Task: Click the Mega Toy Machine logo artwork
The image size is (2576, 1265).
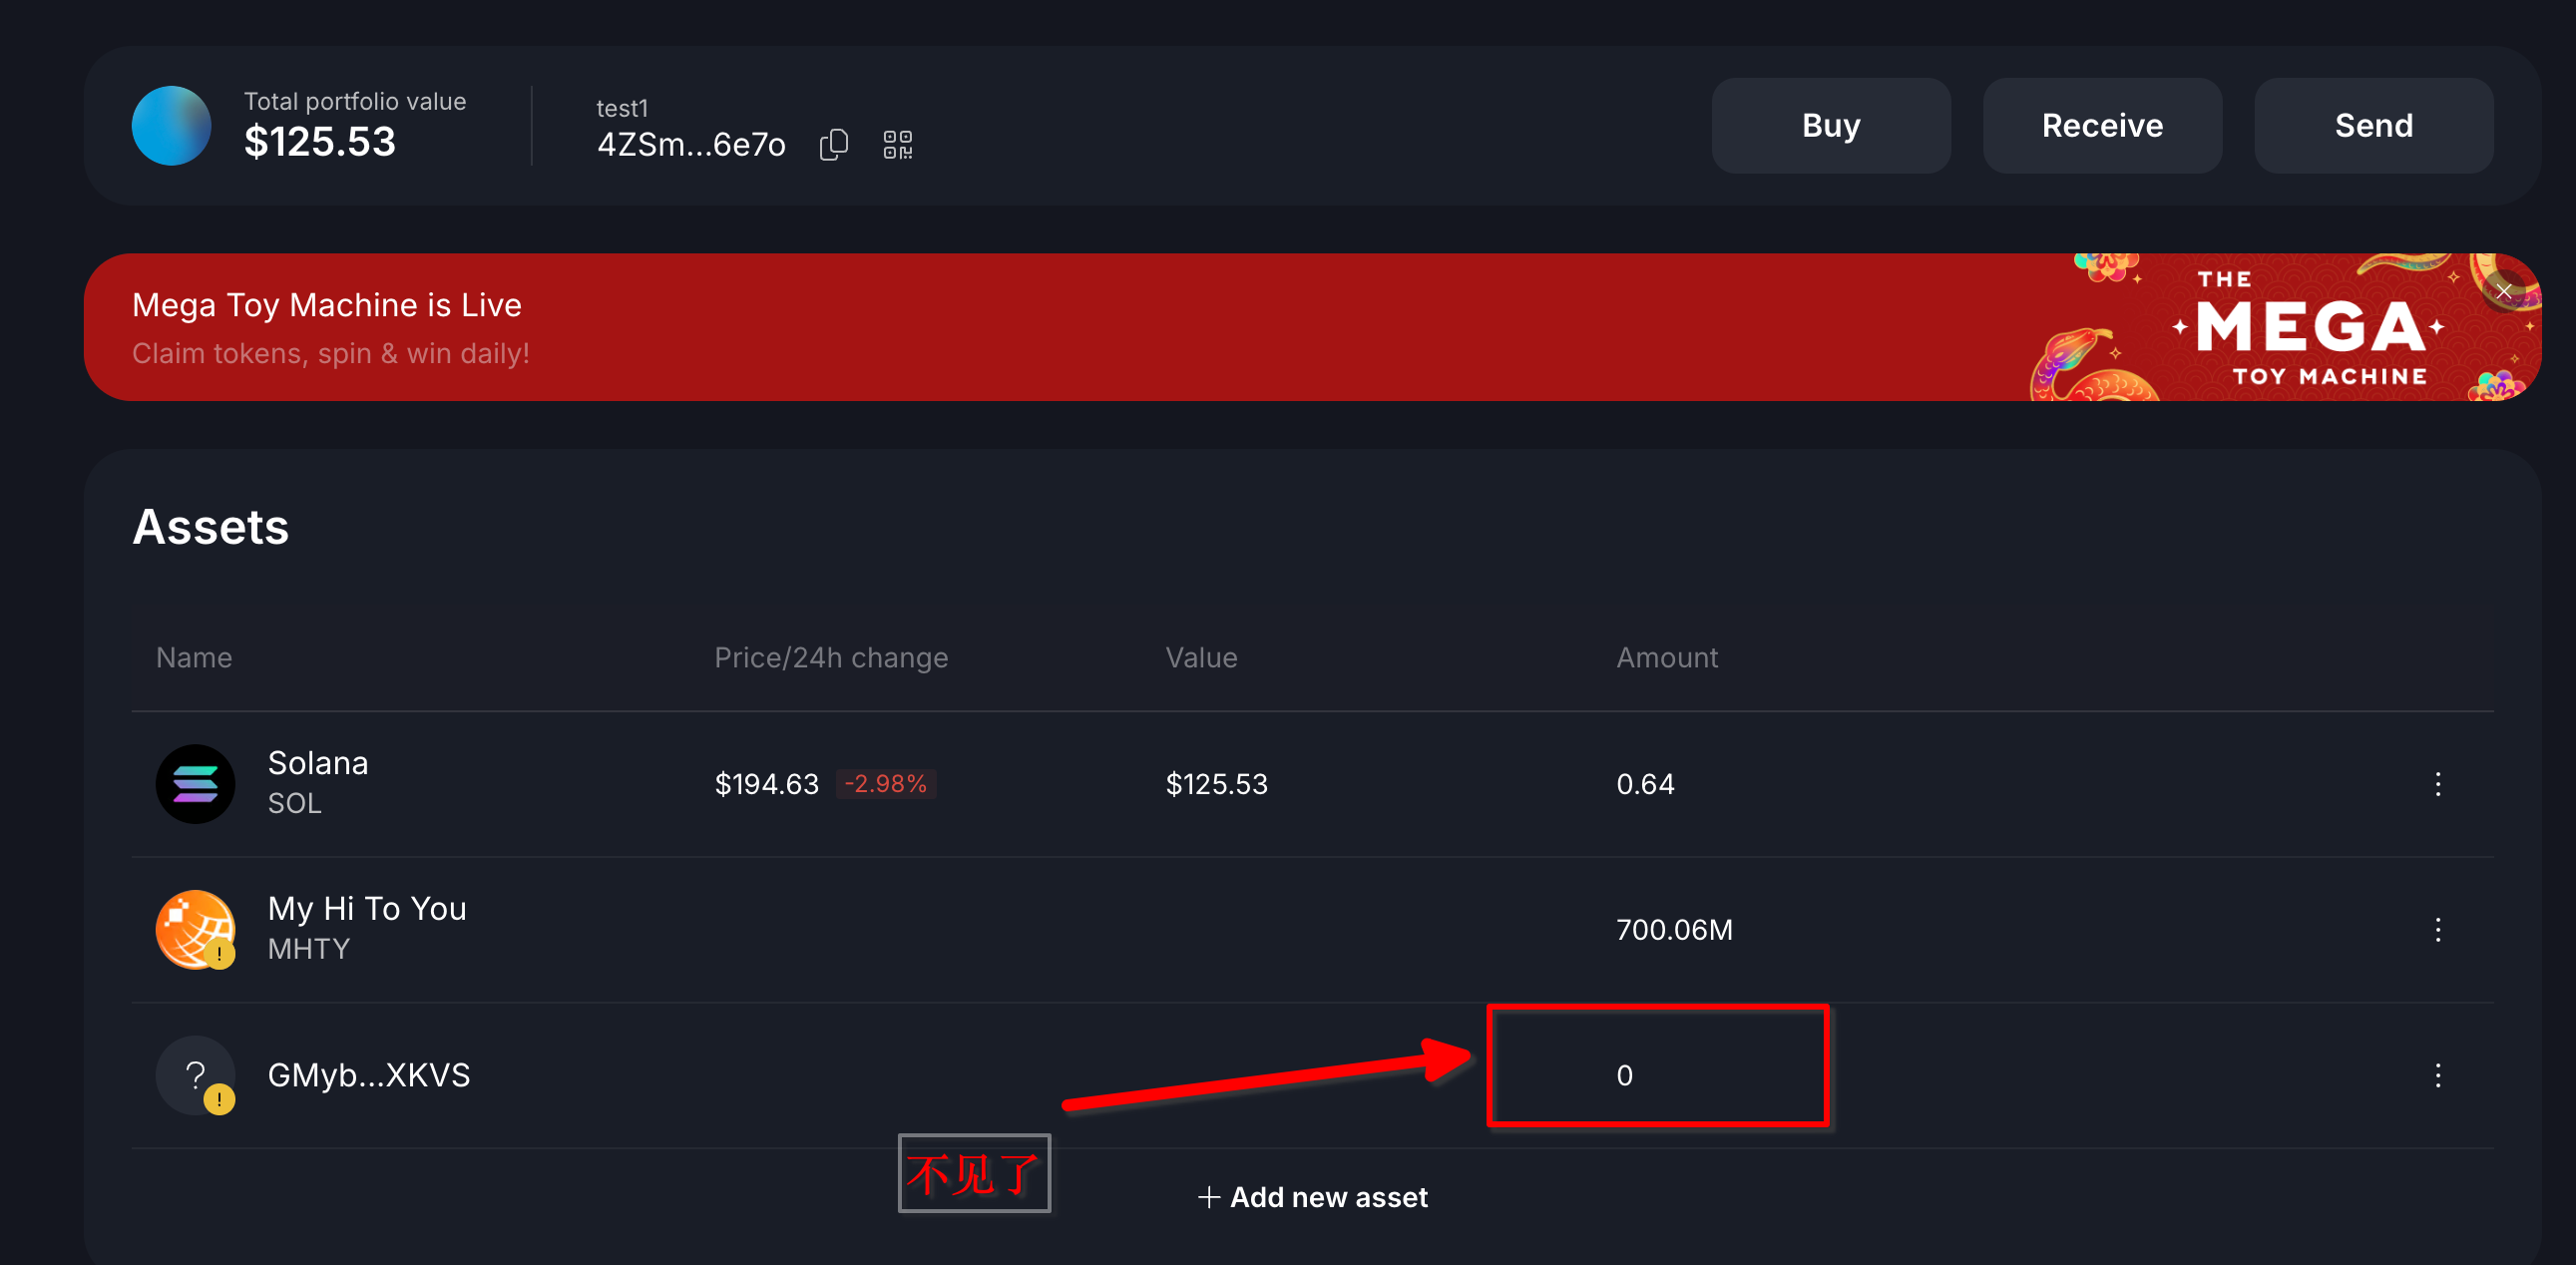Action: 2310,329
